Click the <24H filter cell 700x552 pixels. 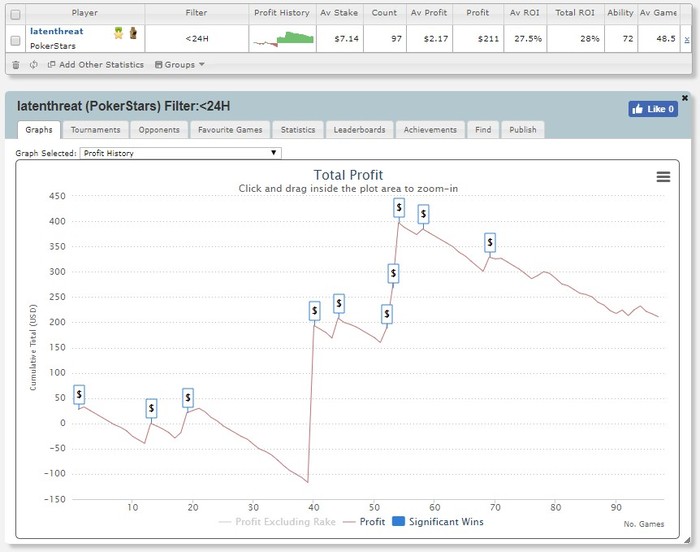pyautogui.click(x=197, y=39)
